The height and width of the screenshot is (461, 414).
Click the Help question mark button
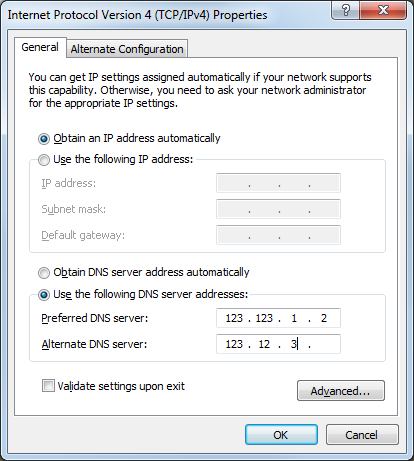point(346,10)
